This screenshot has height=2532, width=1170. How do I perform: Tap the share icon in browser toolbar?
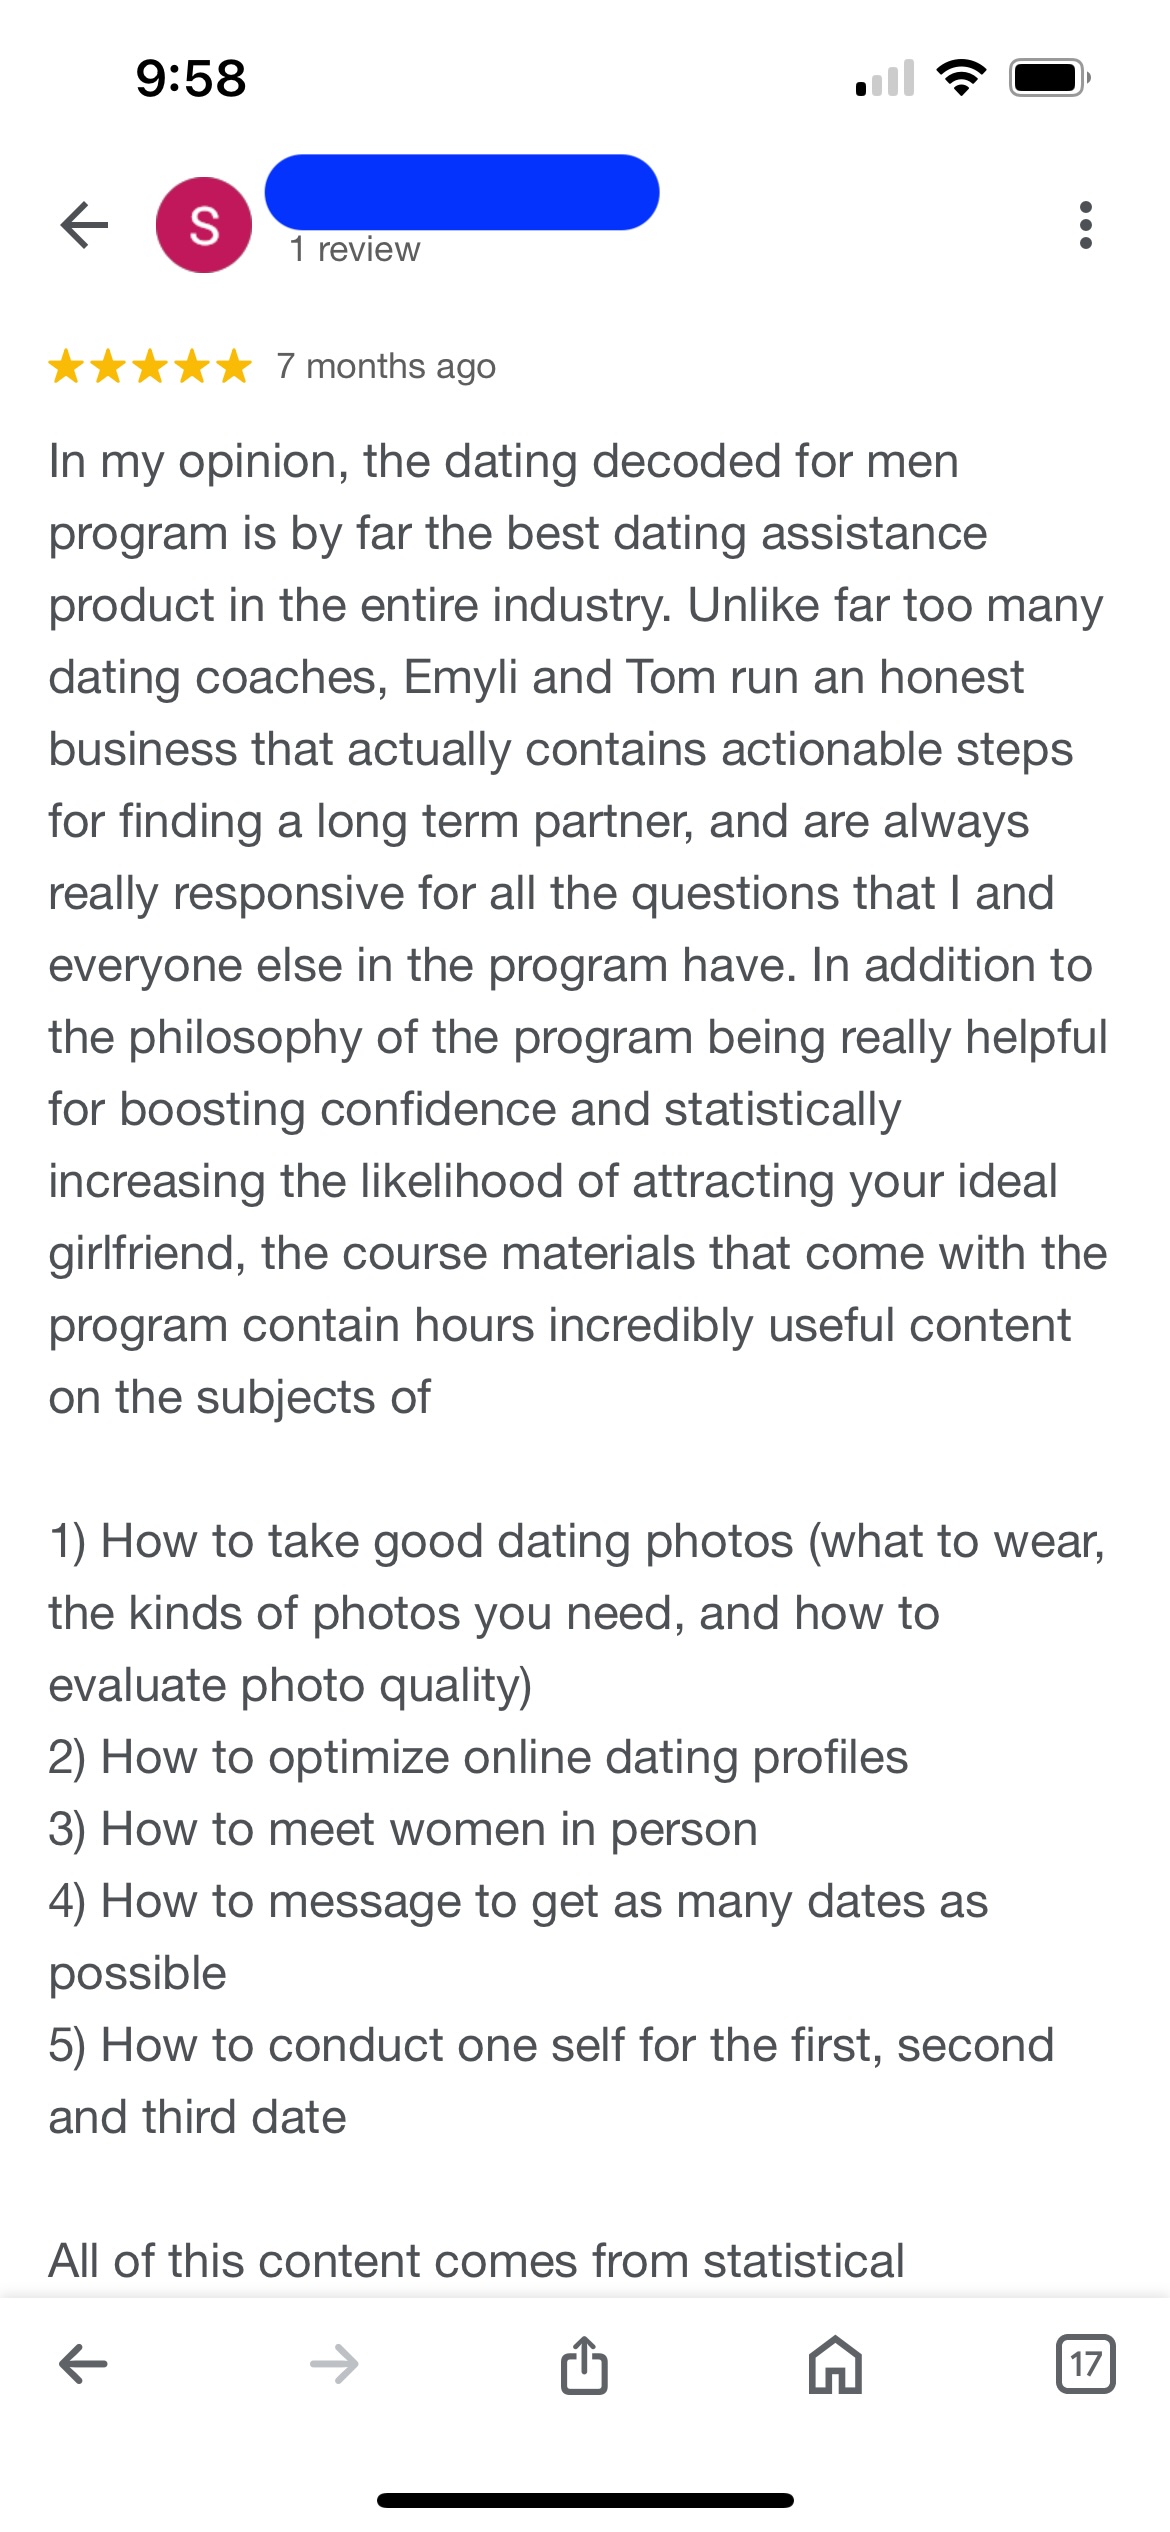point(584,2365)
